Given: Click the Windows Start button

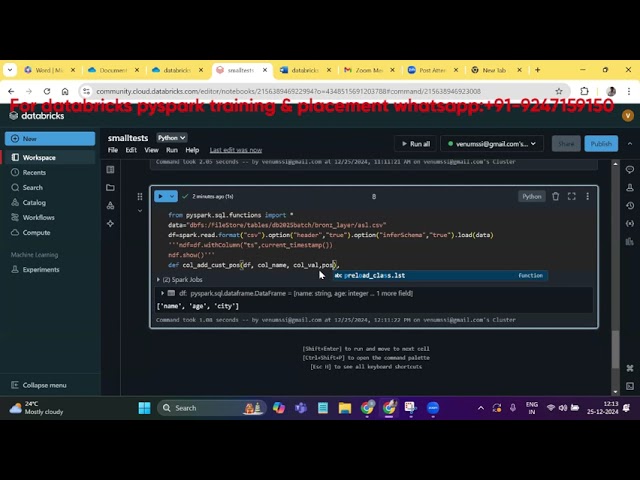Looking at the screenshot, I should 144,408.
